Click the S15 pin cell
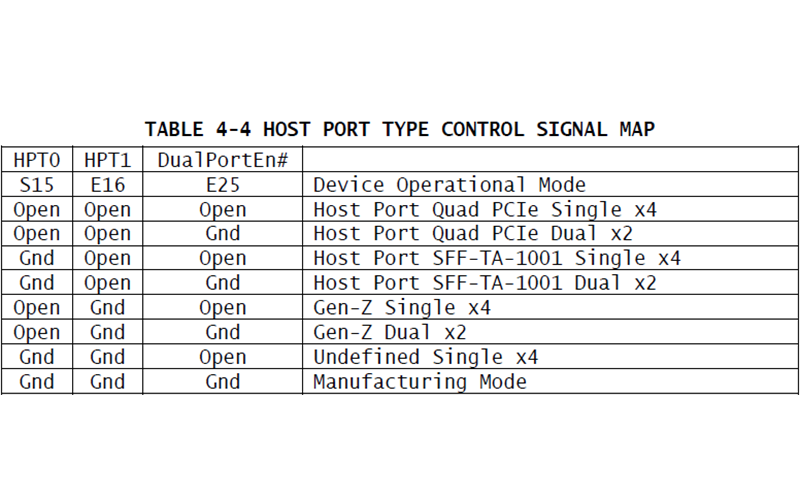This screenshot has width=800, height=500. [37, 184]
